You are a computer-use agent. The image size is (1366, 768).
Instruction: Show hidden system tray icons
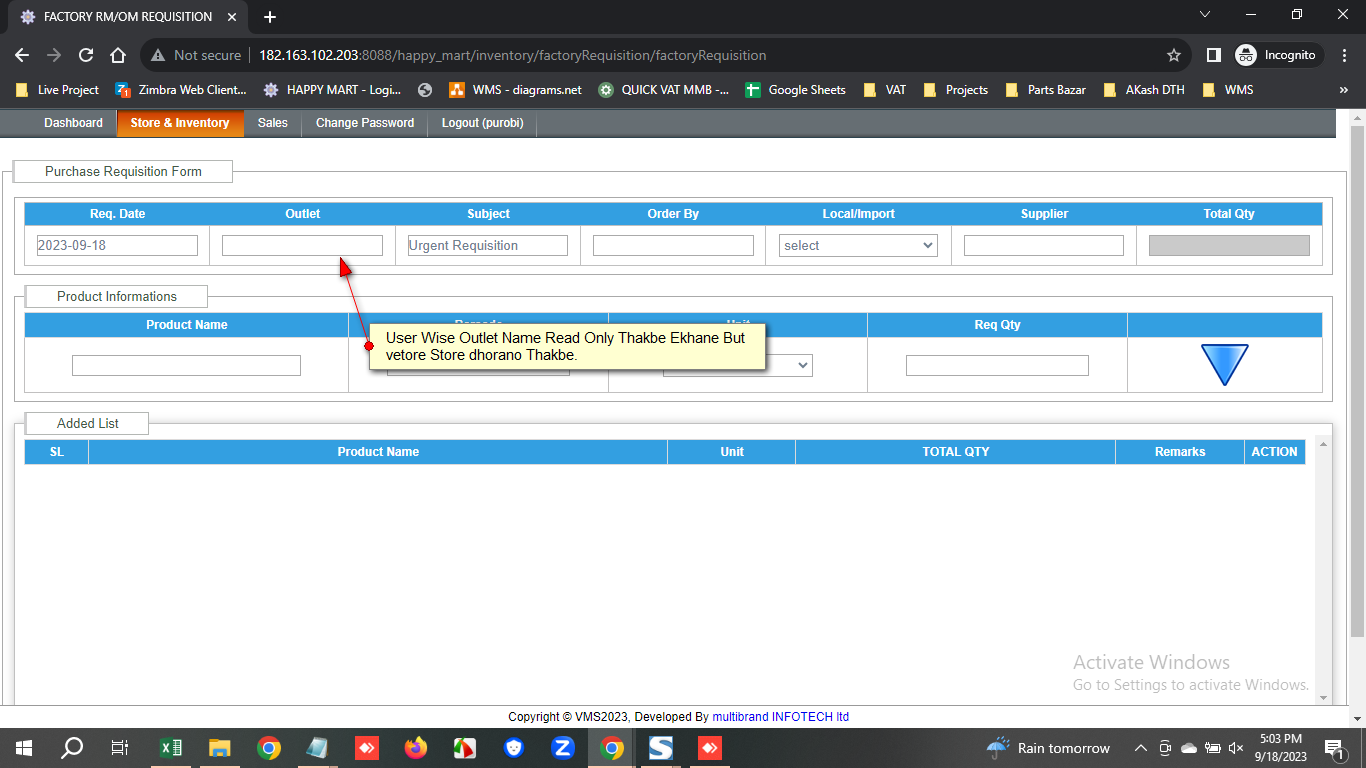(1141, 748)
